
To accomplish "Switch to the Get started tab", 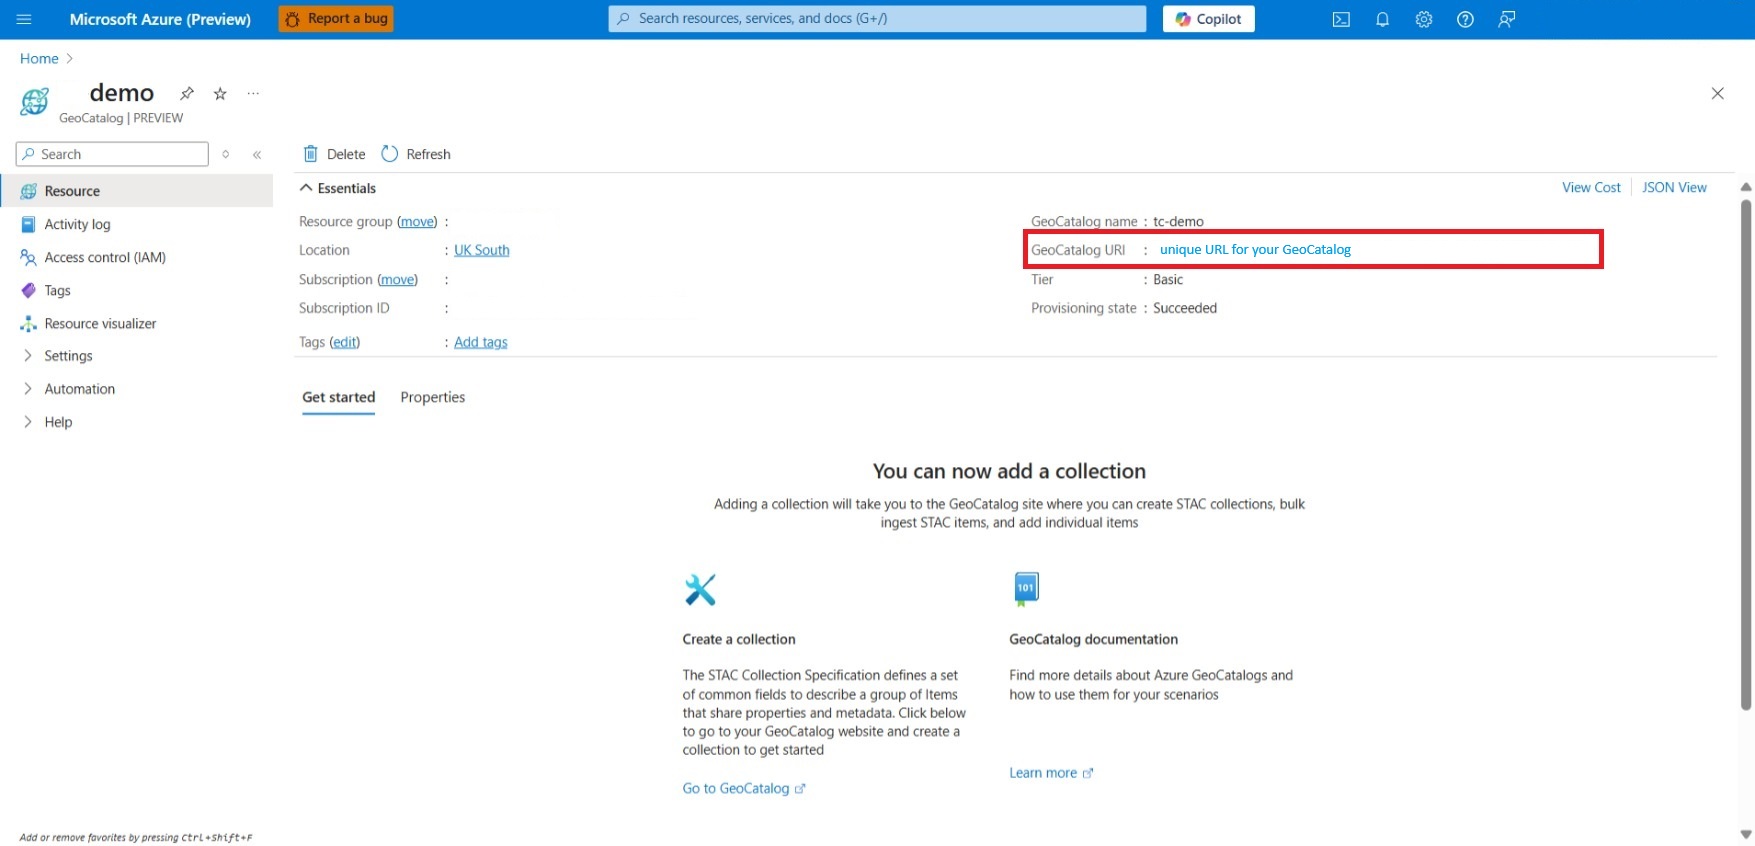I will pyautogui.click(x=339, y=397).
